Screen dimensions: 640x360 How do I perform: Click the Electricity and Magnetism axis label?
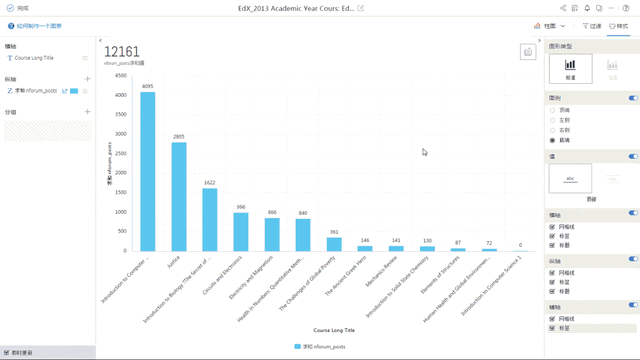(x=251, y=278)
